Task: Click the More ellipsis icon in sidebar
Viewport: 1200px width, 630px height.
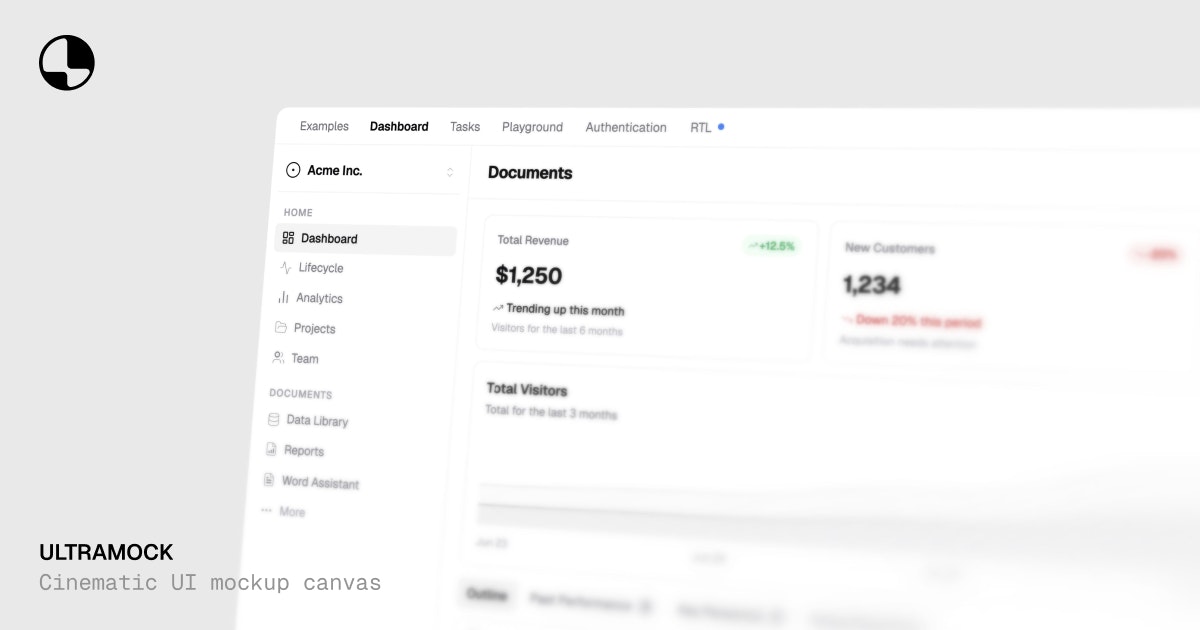Action: coord(264,511)
